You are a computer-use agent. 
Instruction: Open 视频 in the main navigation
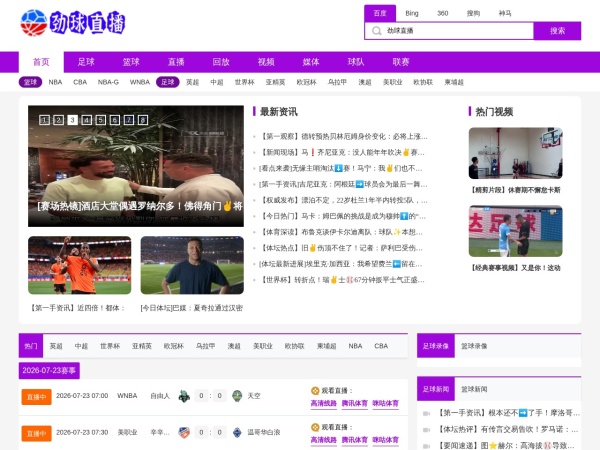pyautogui.click(x=266, y=62)
